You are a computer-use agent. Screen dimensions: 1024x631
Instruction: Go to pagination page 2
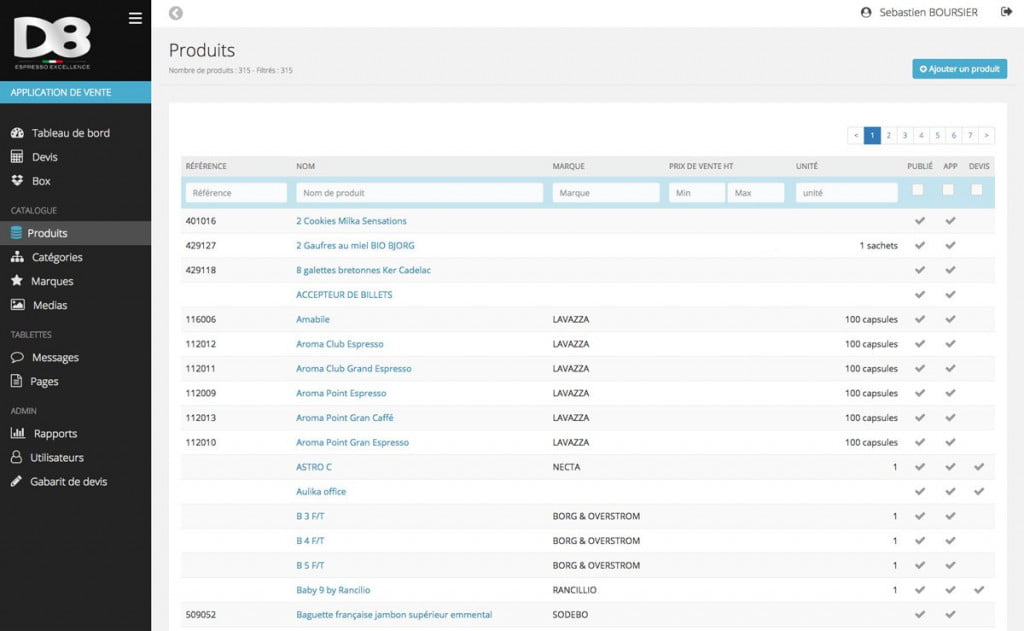click(x=888, y=135)
